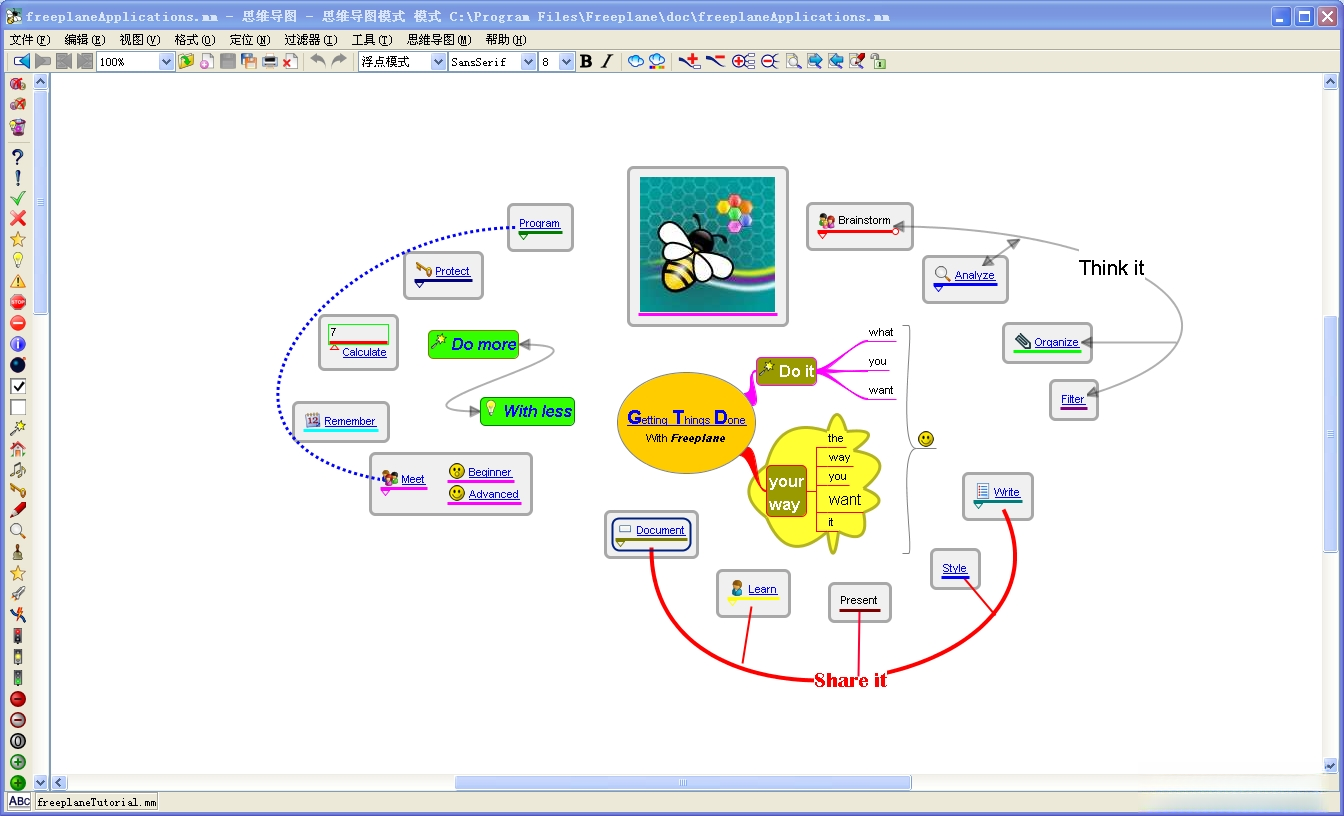Follow the Learn node link
The image size is (1344, 816).
pyautogui.click(x=762, y=590)
